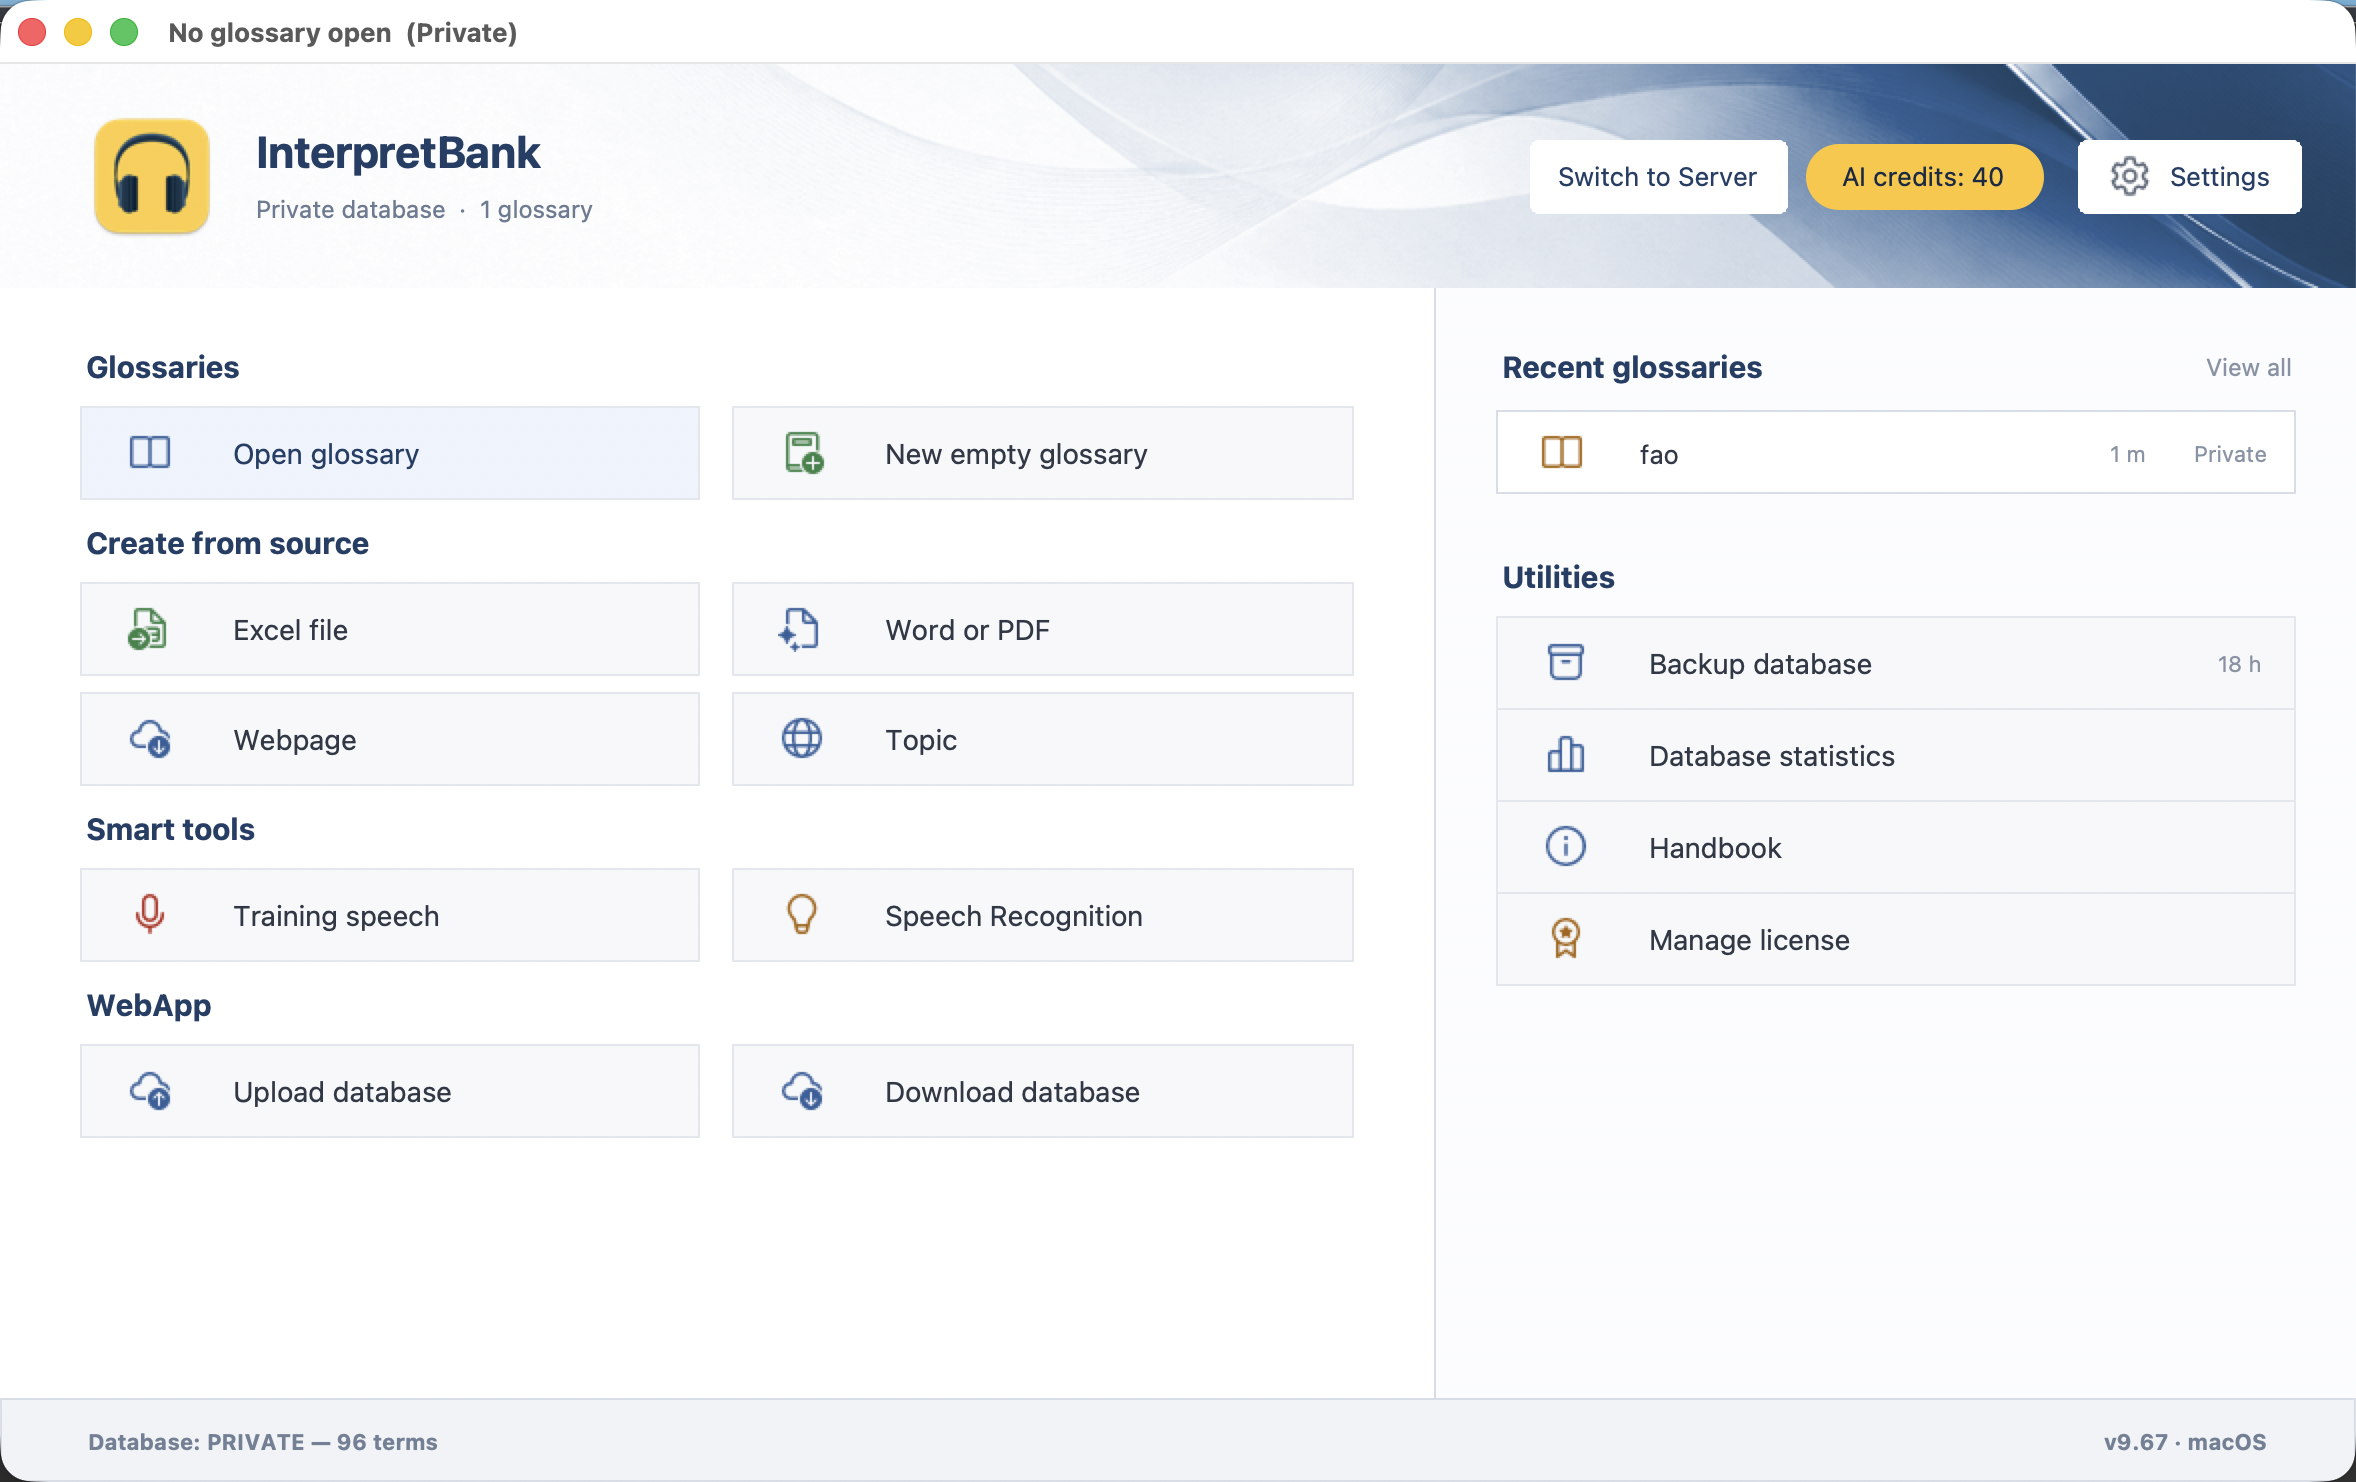This screenshot has width=2356, height=1482.
Task: Open Manage license utility
Action: (x=1896, y=939)
